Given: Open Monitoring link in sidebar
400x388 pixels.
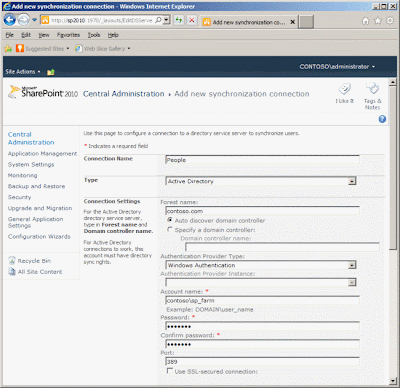Looking at the screenshot, I should click(23, 175).
